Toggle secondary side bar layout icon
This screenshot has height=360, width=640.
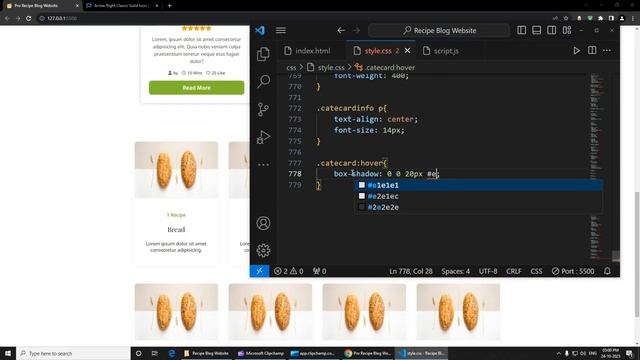pyautogui.click(x=551, y=30)
